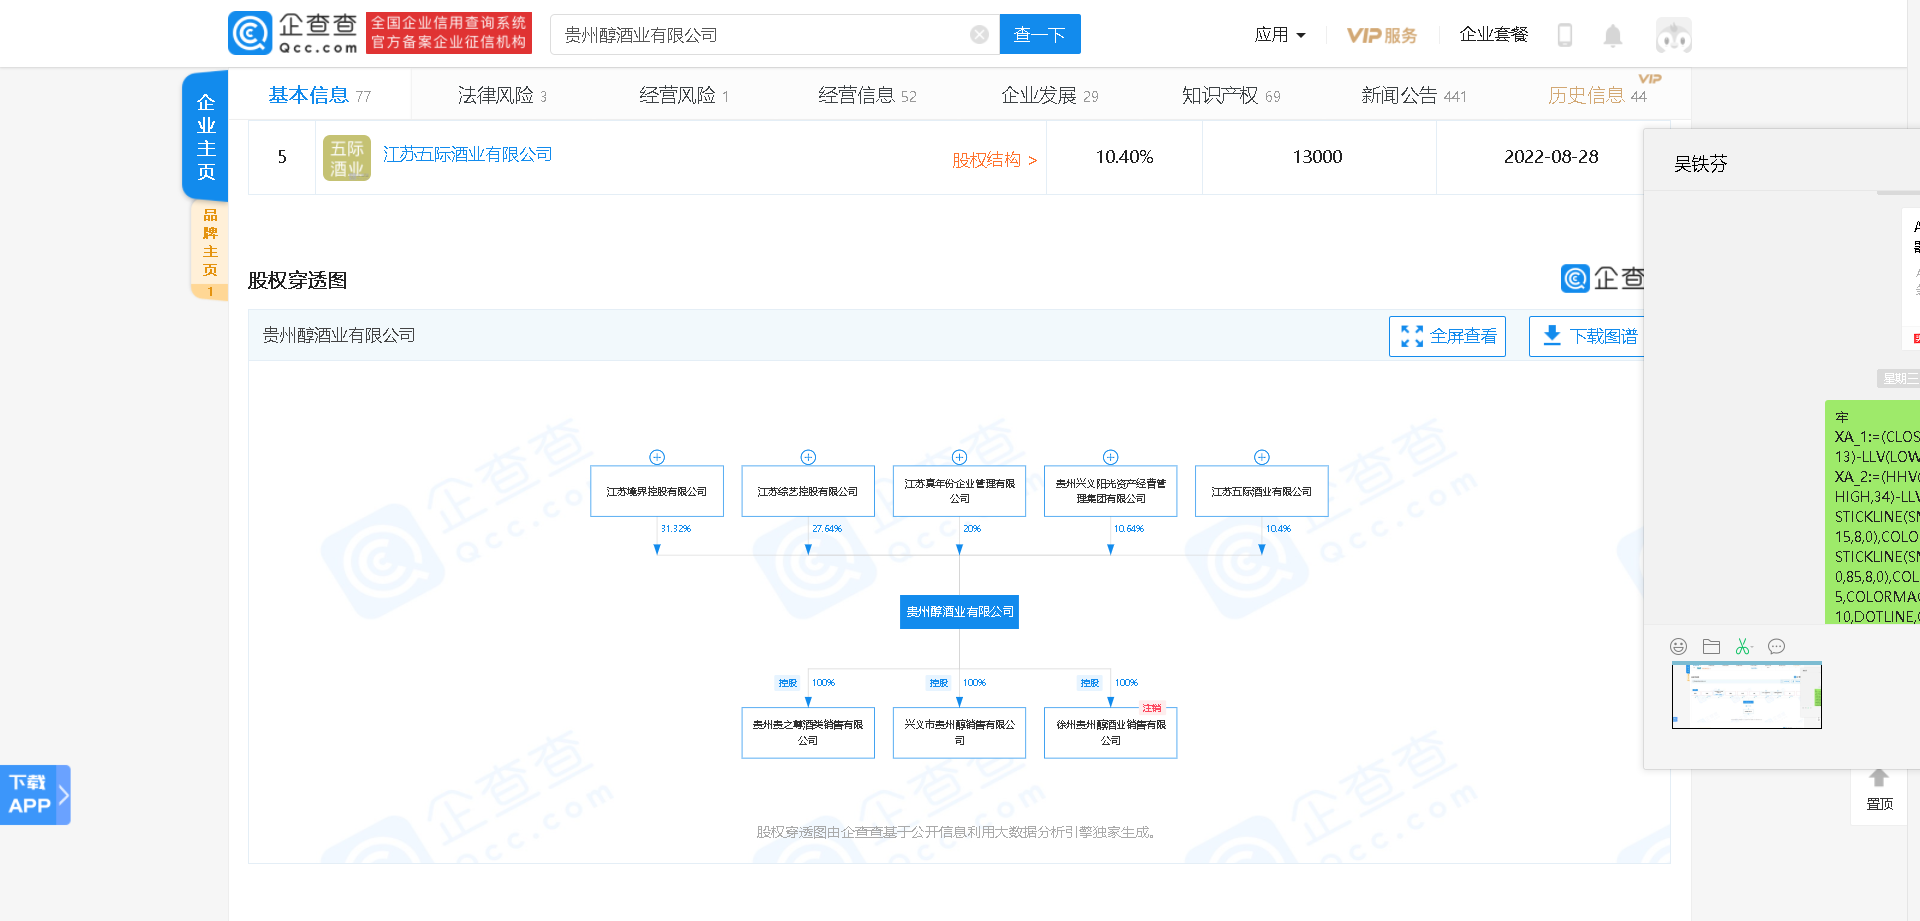Click the 27.64% share label in chart

827,529
